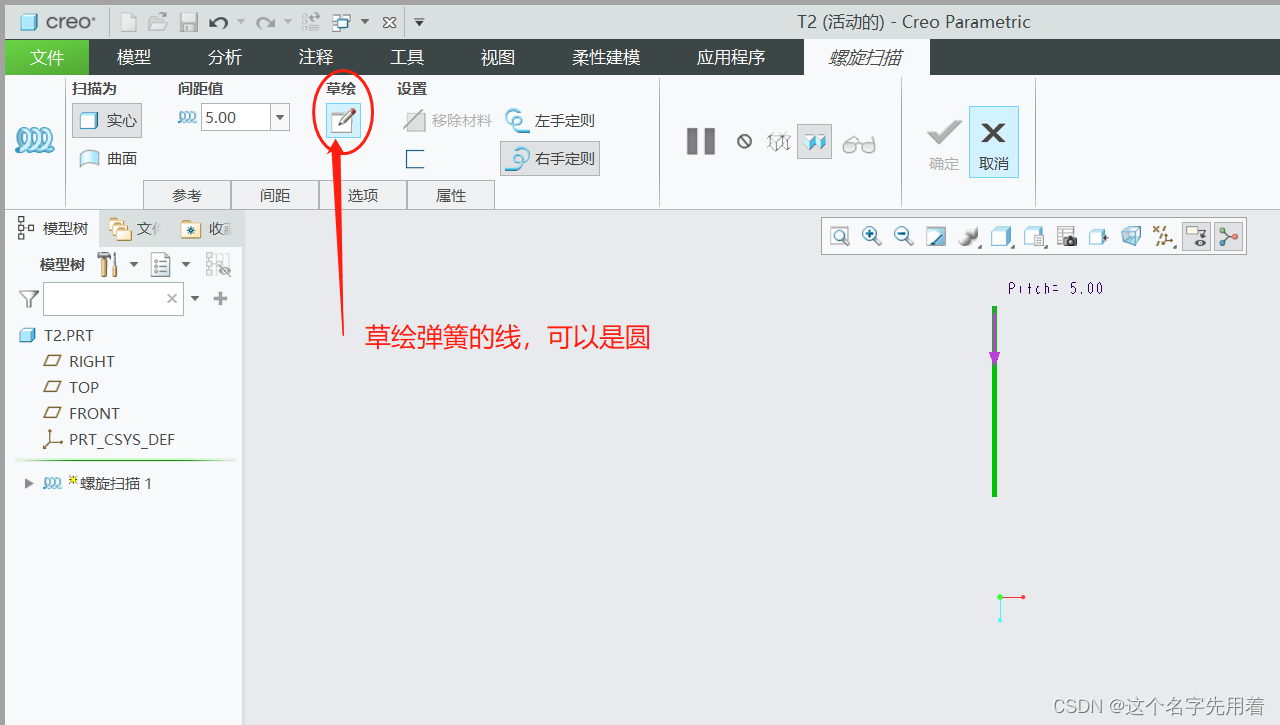Click the Regenerate icon in quick access

point(311,21)
